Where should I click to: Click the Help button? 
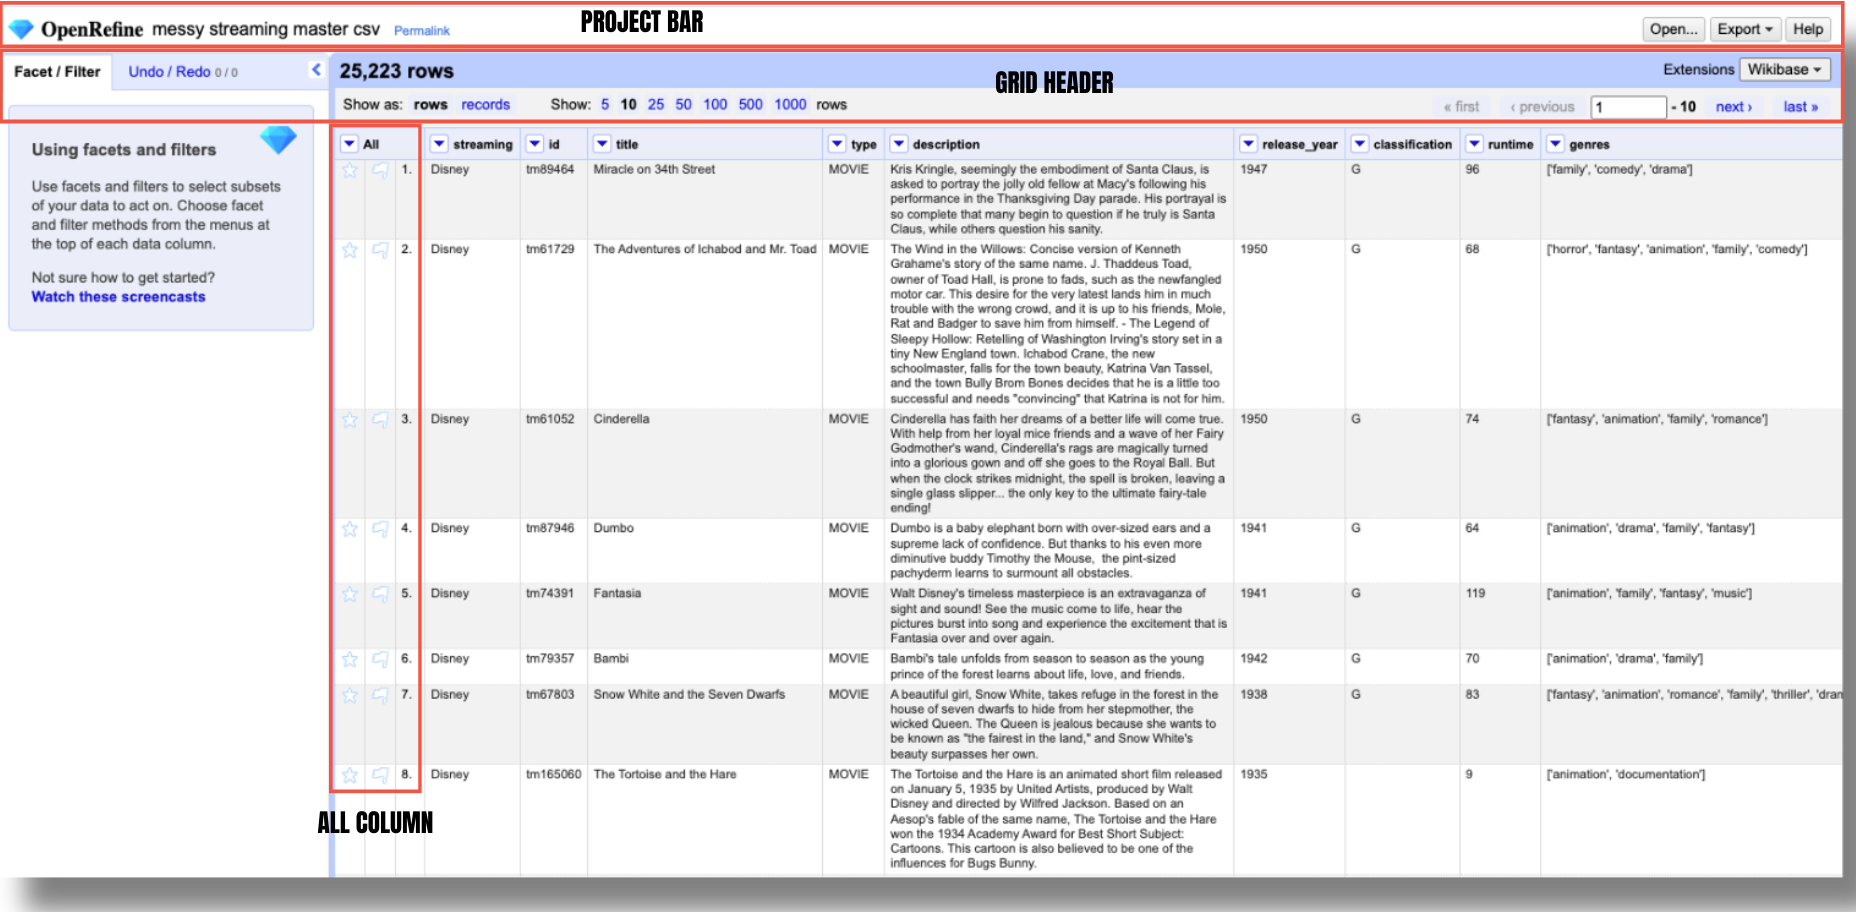(x=1808, y=29)
